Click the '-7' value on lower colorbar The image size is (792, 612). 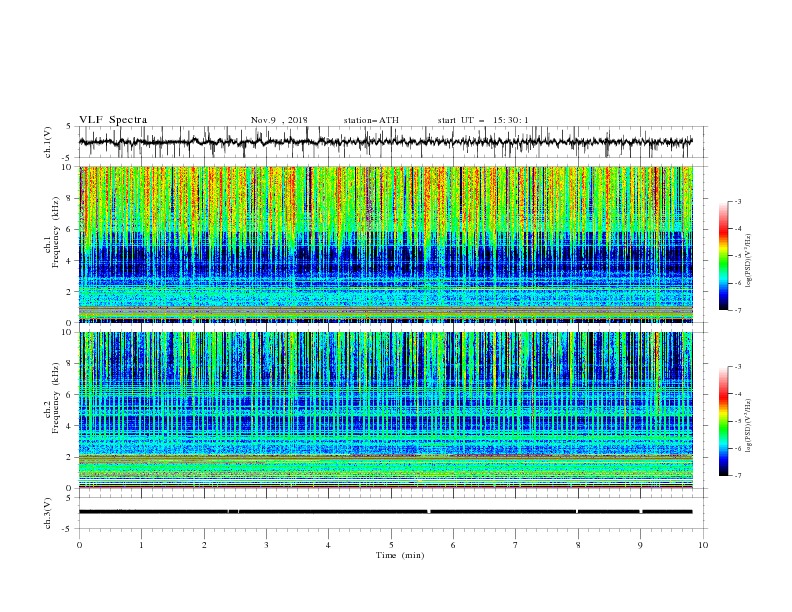737,476
